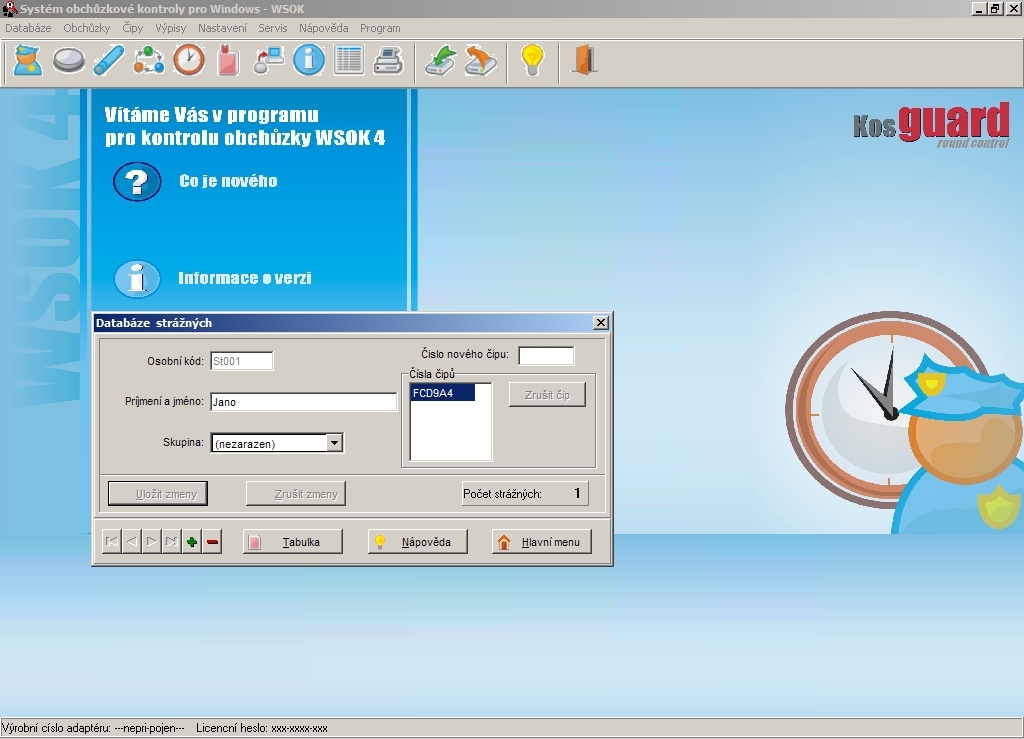
Task: Click the Tabulka button
Action: tap(293, 542)
